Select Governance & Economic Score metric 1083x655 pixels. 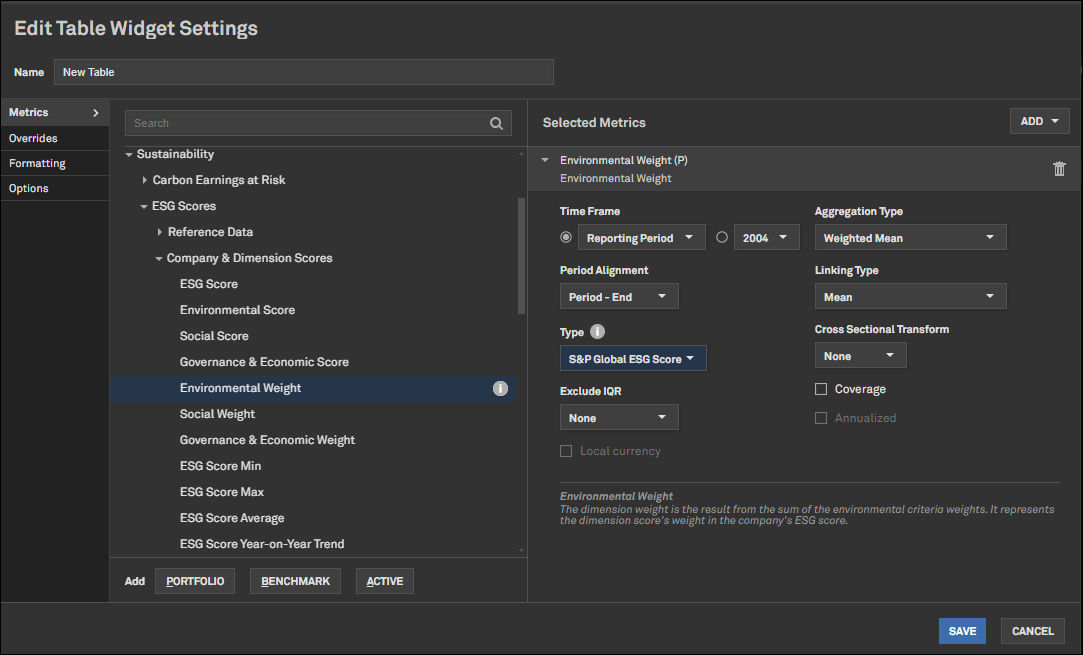[x=264, y=362]
